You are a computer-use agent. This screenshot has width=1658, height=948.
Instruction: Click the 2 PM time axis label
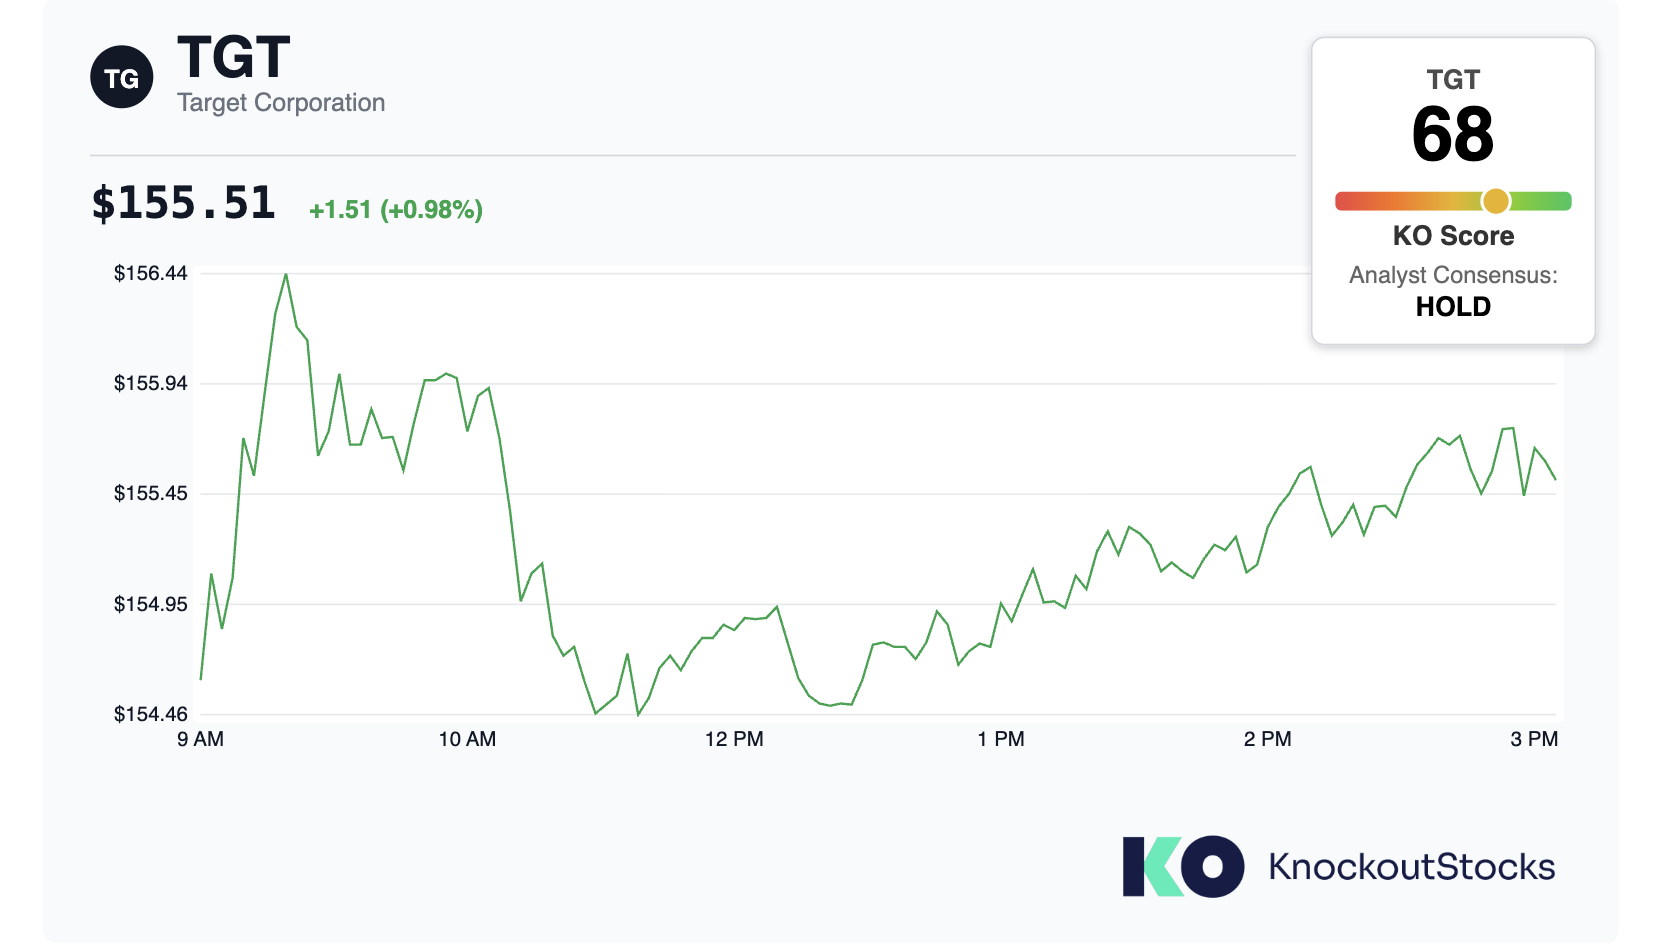[1268, 739]
